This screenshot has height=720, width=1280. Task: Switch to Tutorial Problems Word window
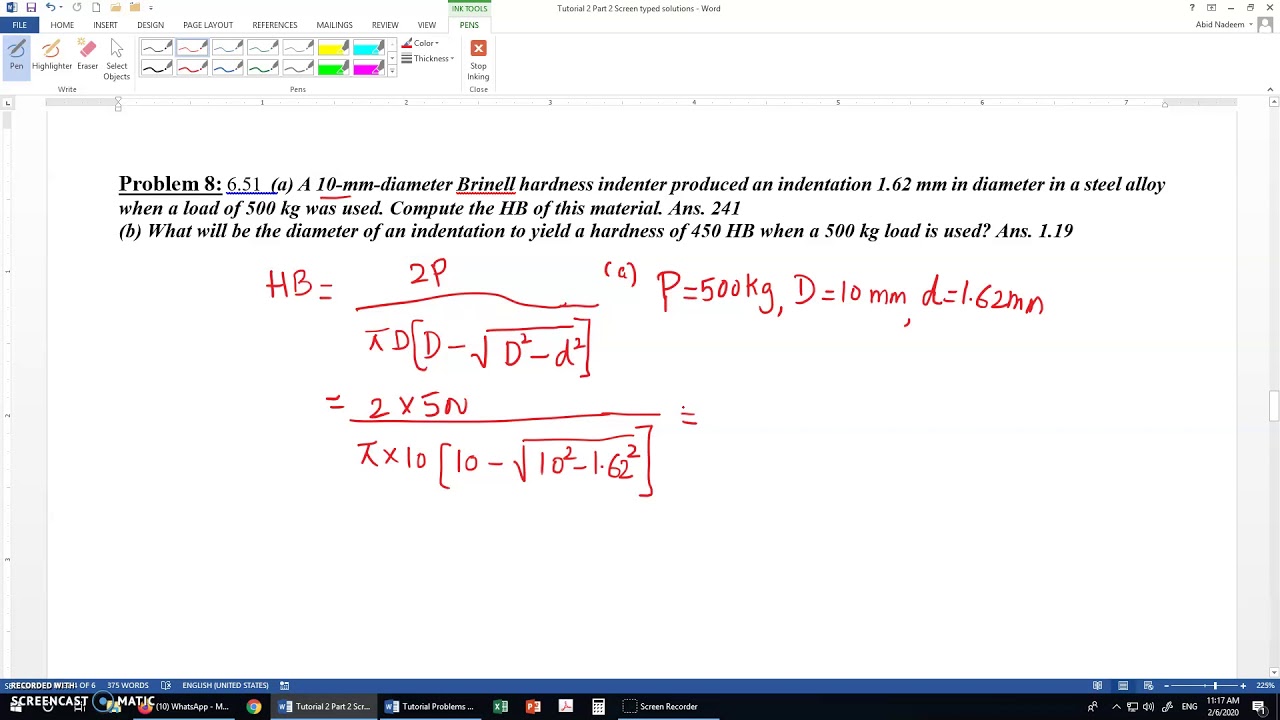(x=429, y=706)
